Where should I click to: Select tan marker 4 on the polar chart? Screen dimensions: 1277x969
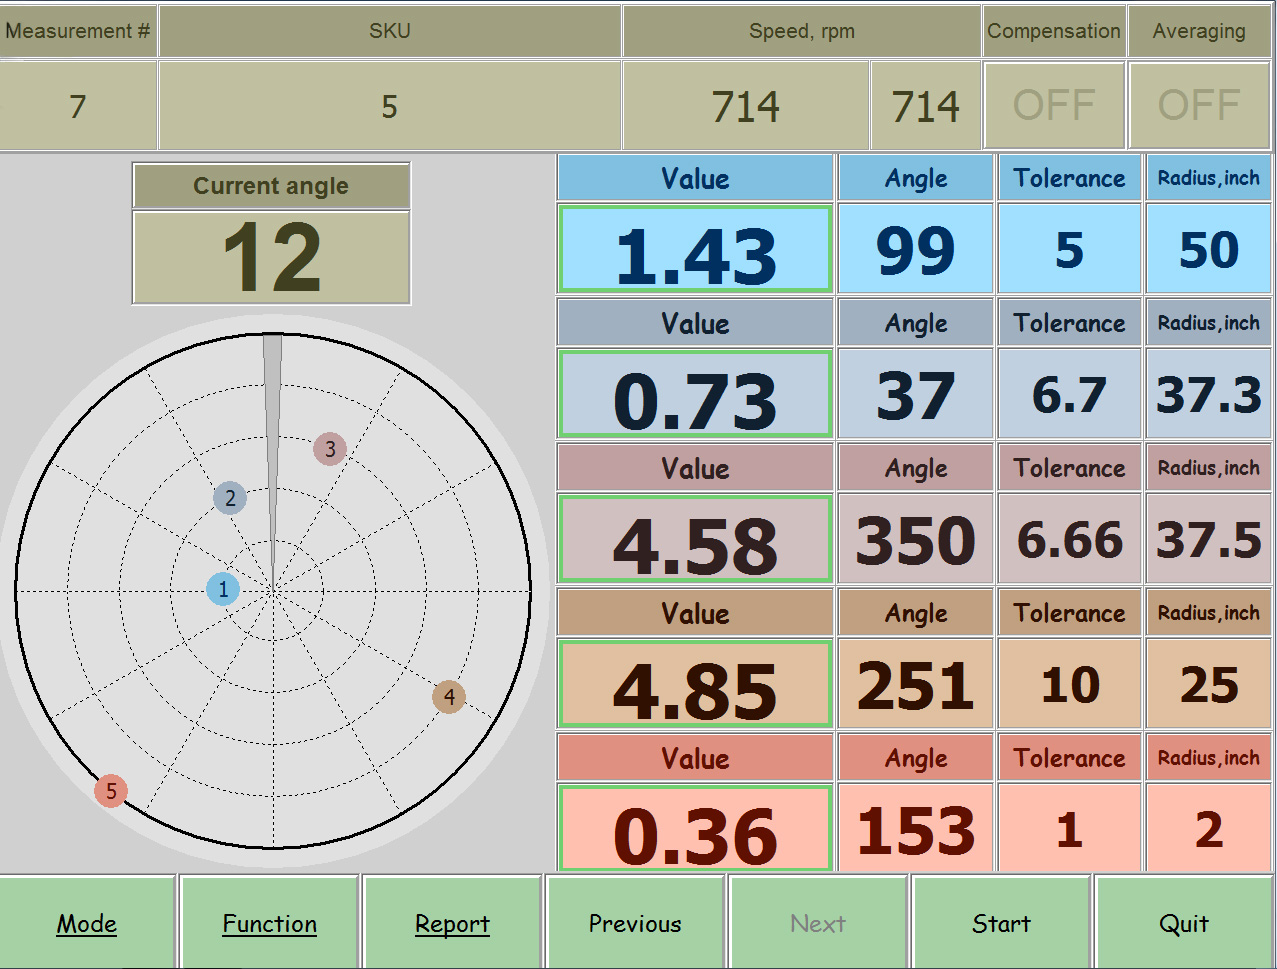[449, 697]
